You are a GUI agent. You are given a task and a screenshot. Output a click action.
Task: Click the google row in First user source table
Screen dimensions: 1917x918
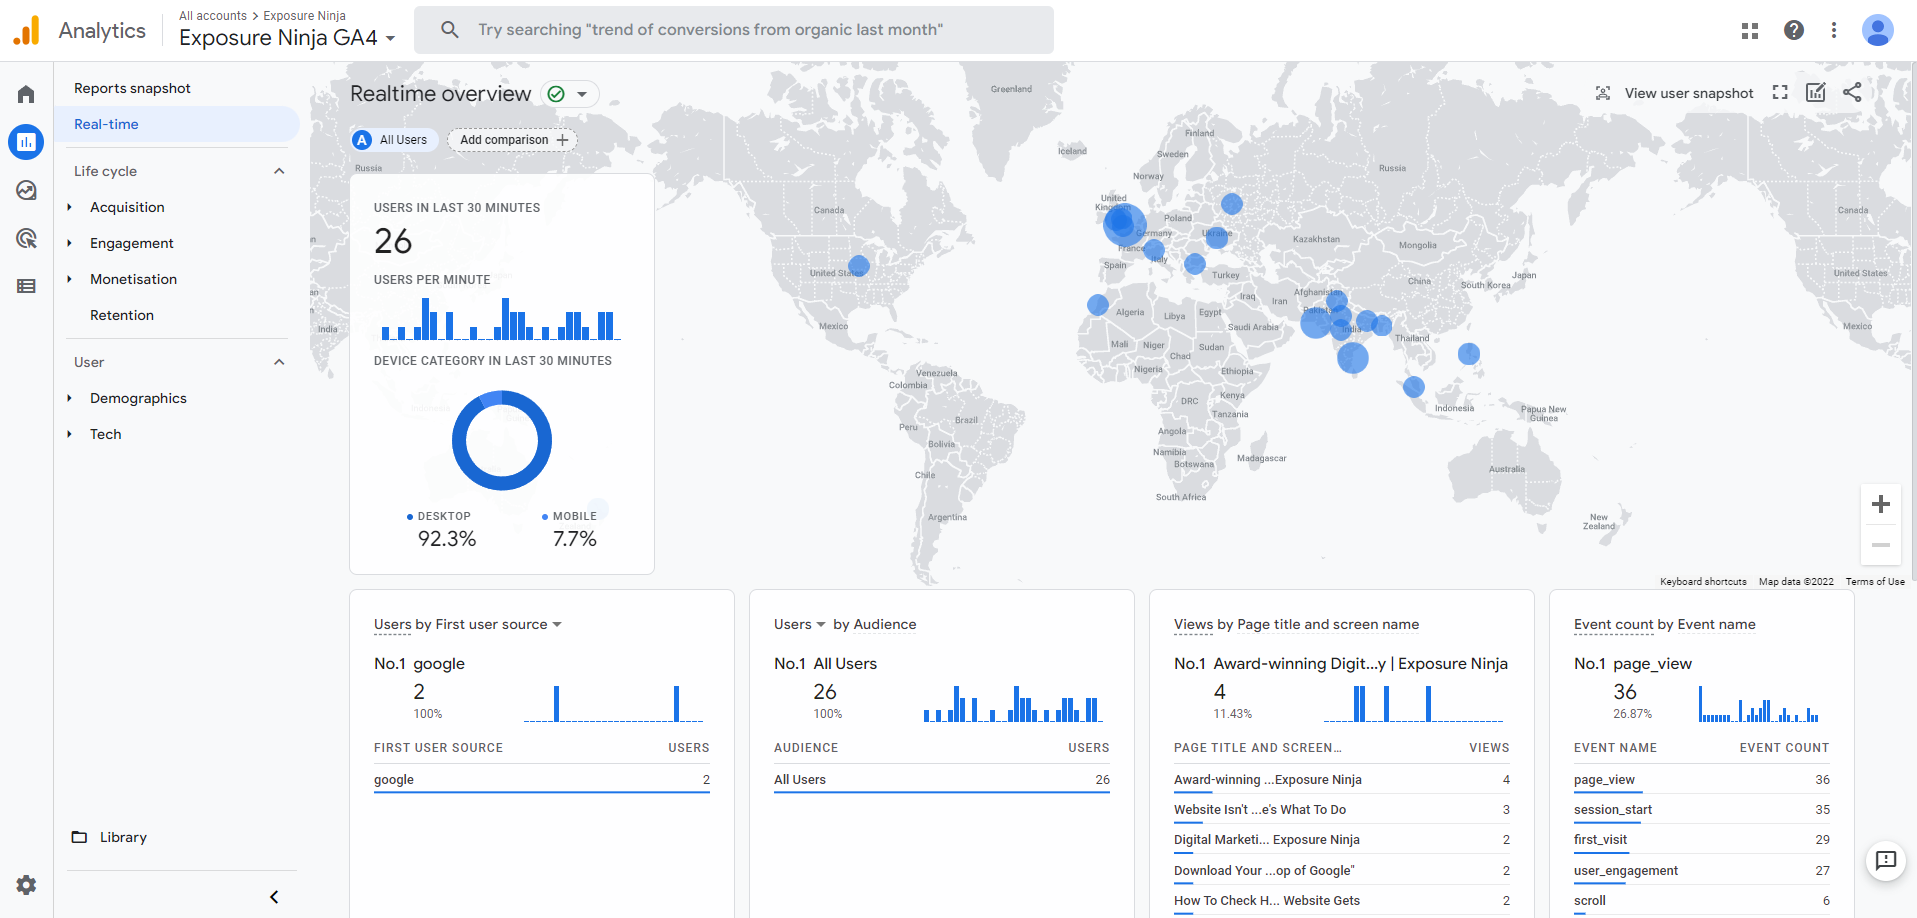pyautogui.click(x=542, y=780)
